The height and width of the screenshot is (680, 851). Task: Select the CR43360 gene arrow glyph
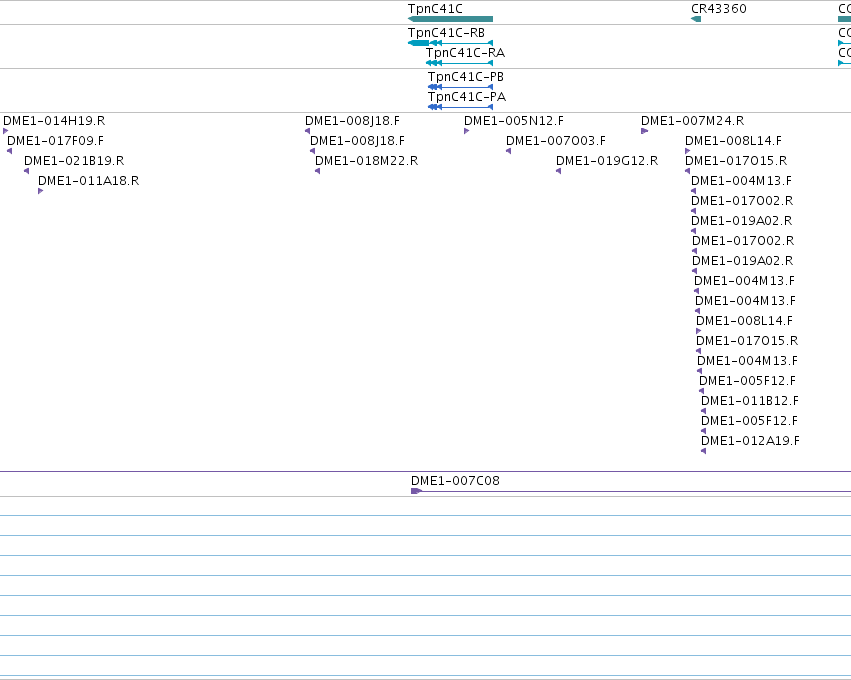click(x=696, y=19)
